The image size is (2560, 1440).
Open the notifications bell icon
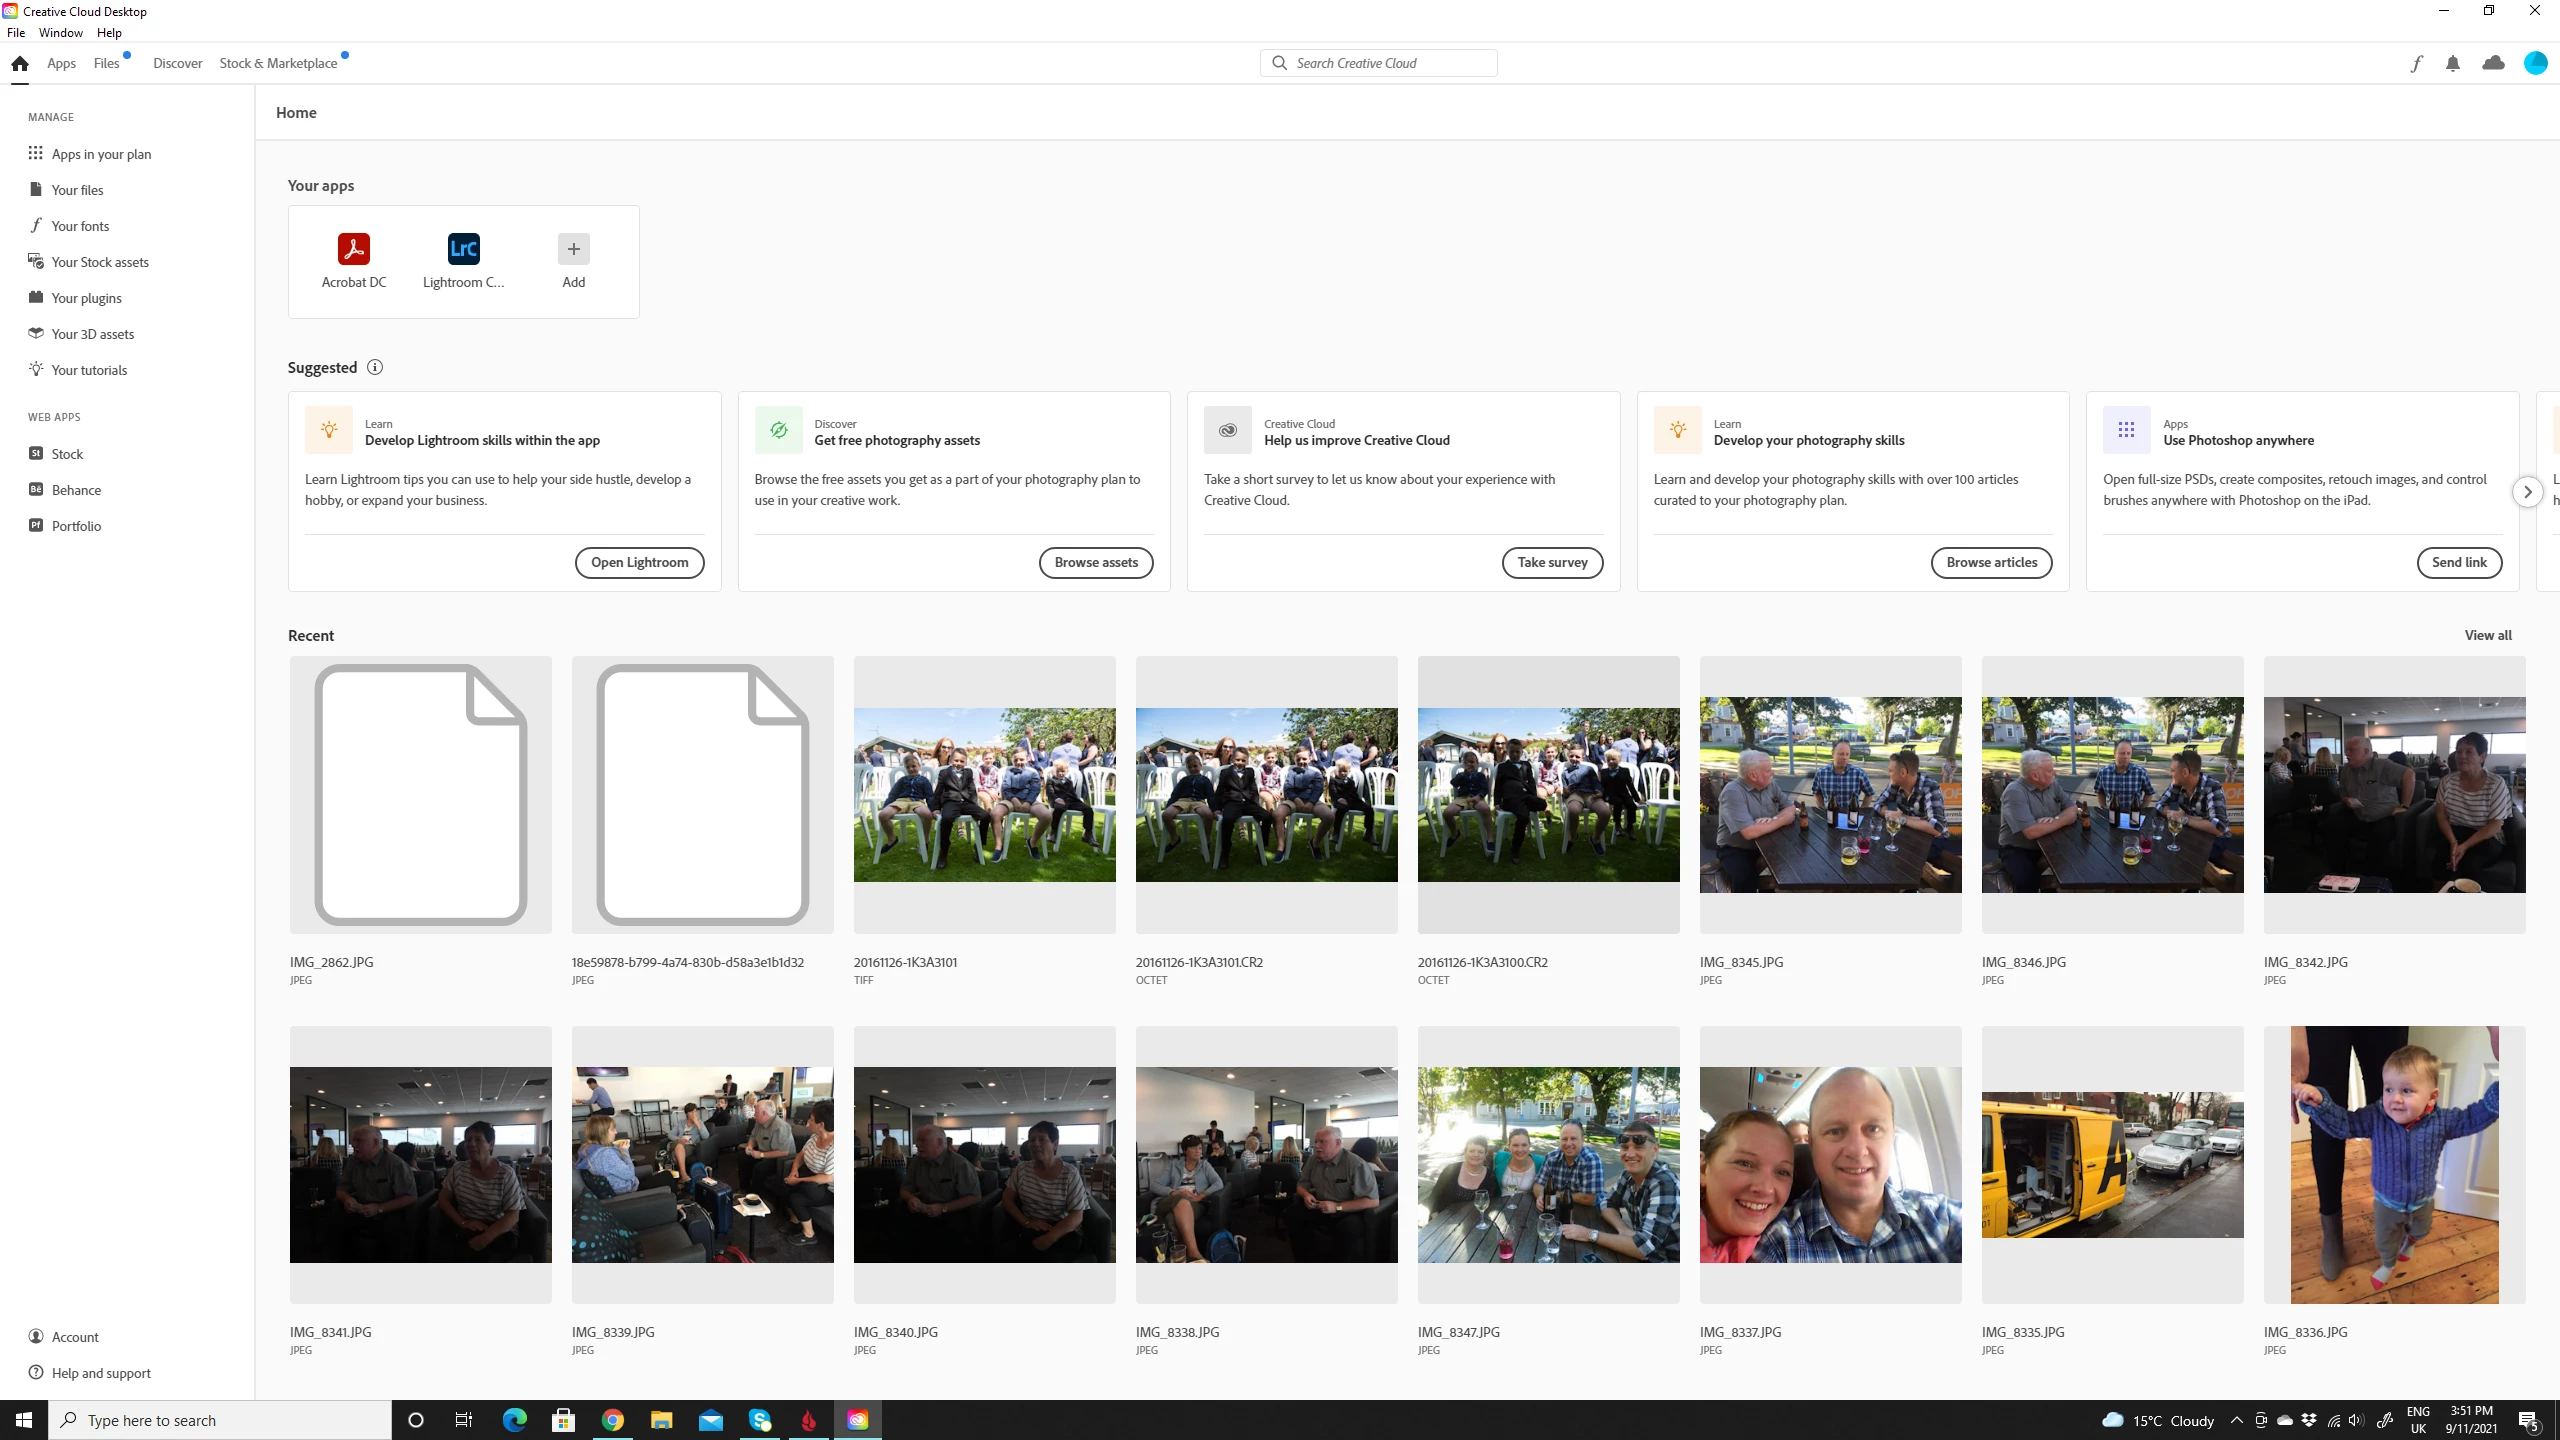[2453, 63]
